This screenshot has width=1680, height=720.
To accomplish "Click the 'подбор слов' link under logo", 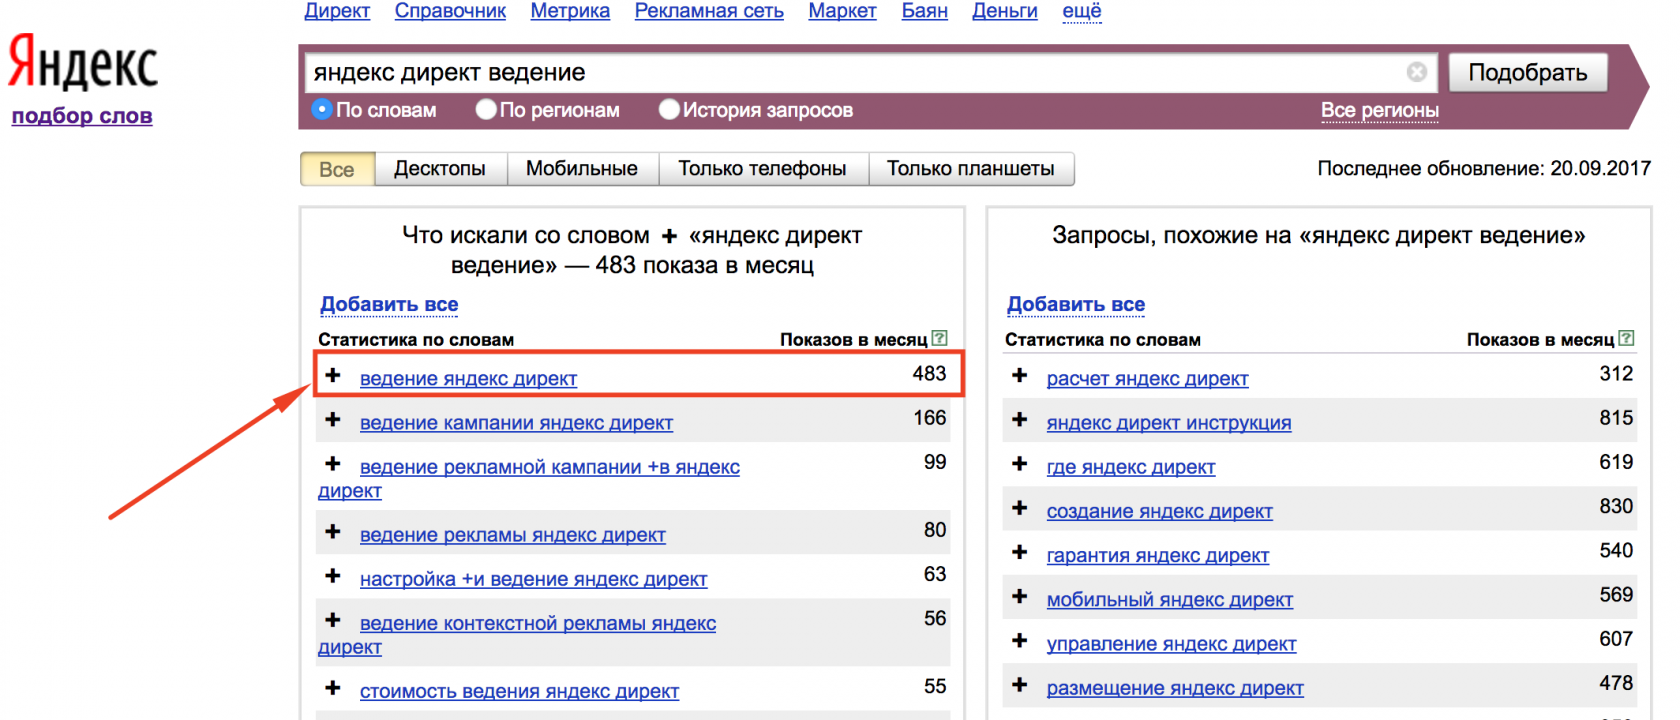I will point(82,116).
